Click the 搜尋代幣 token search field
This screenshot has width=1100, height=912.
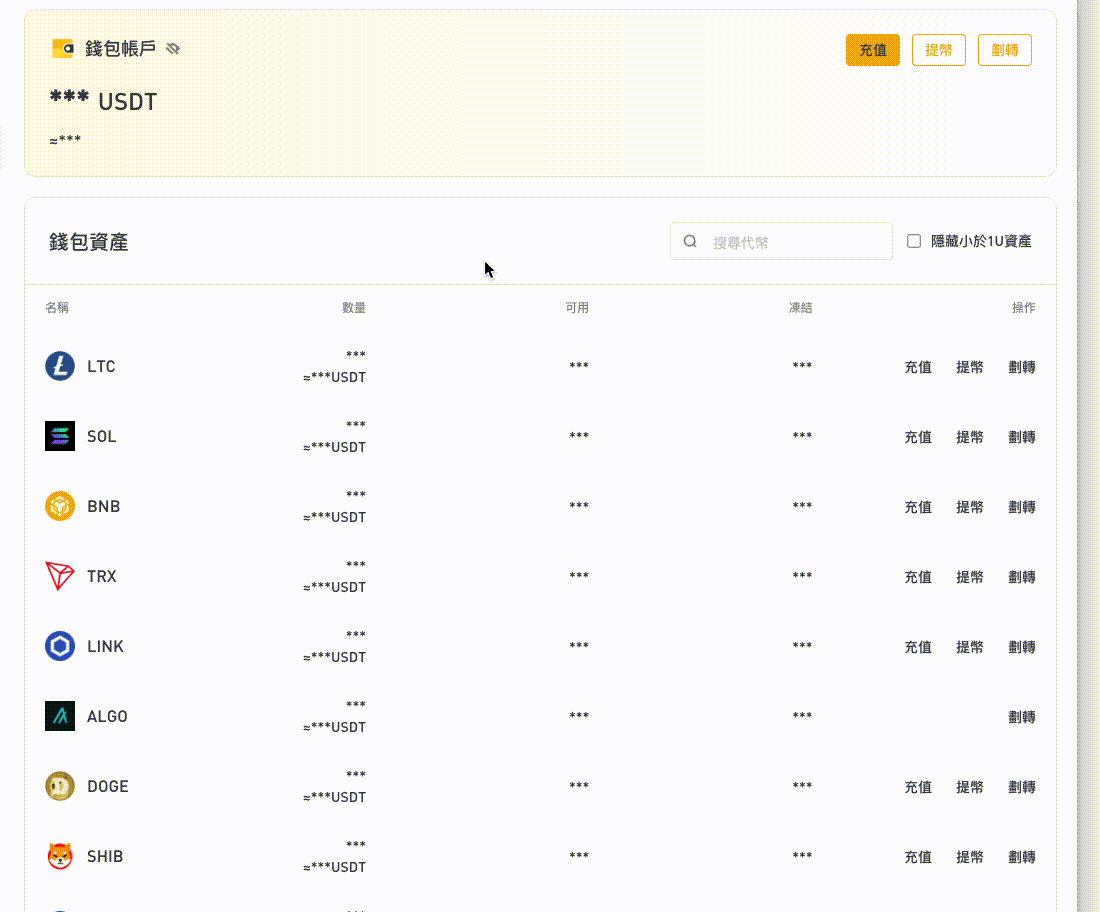point(782,241)
